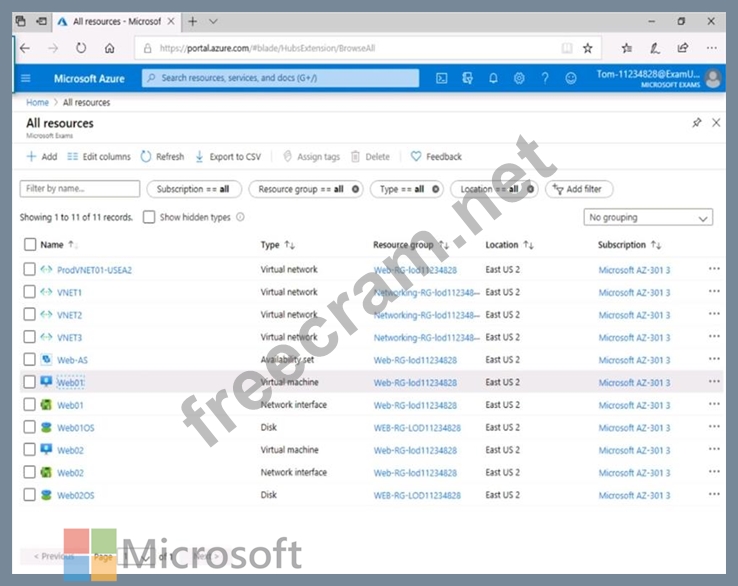Open the Help question mark
This screenshot has height=586, width=738.
point(545,78)
